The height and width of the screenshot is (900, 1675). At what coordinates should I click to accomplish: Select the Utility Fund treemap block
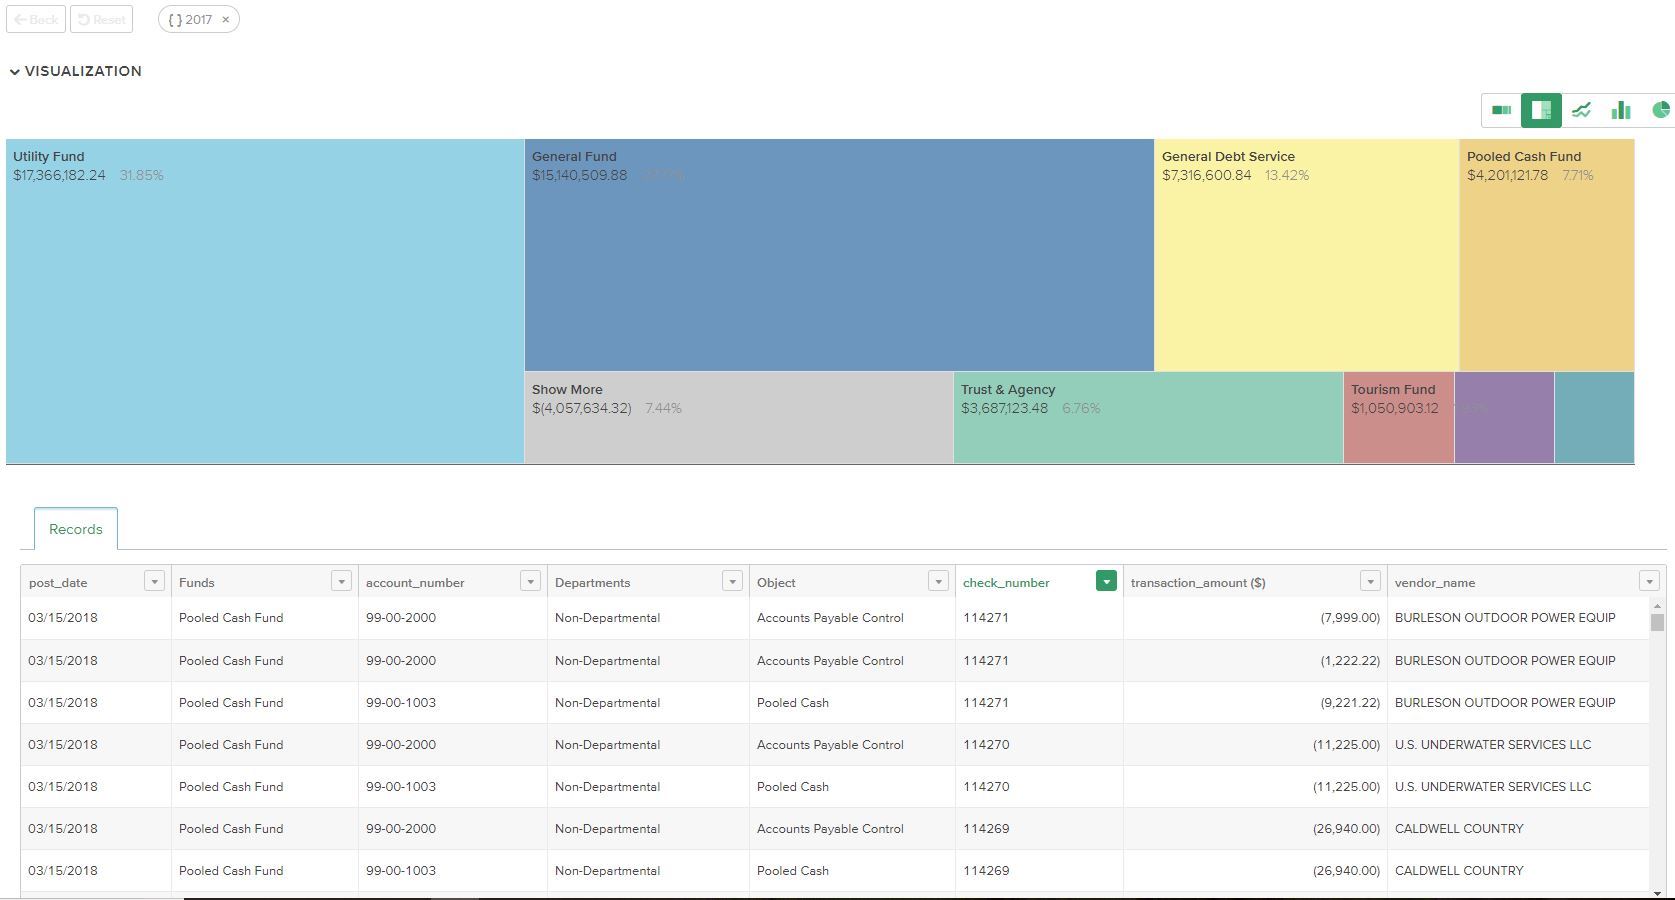click(x=265, y=301)
